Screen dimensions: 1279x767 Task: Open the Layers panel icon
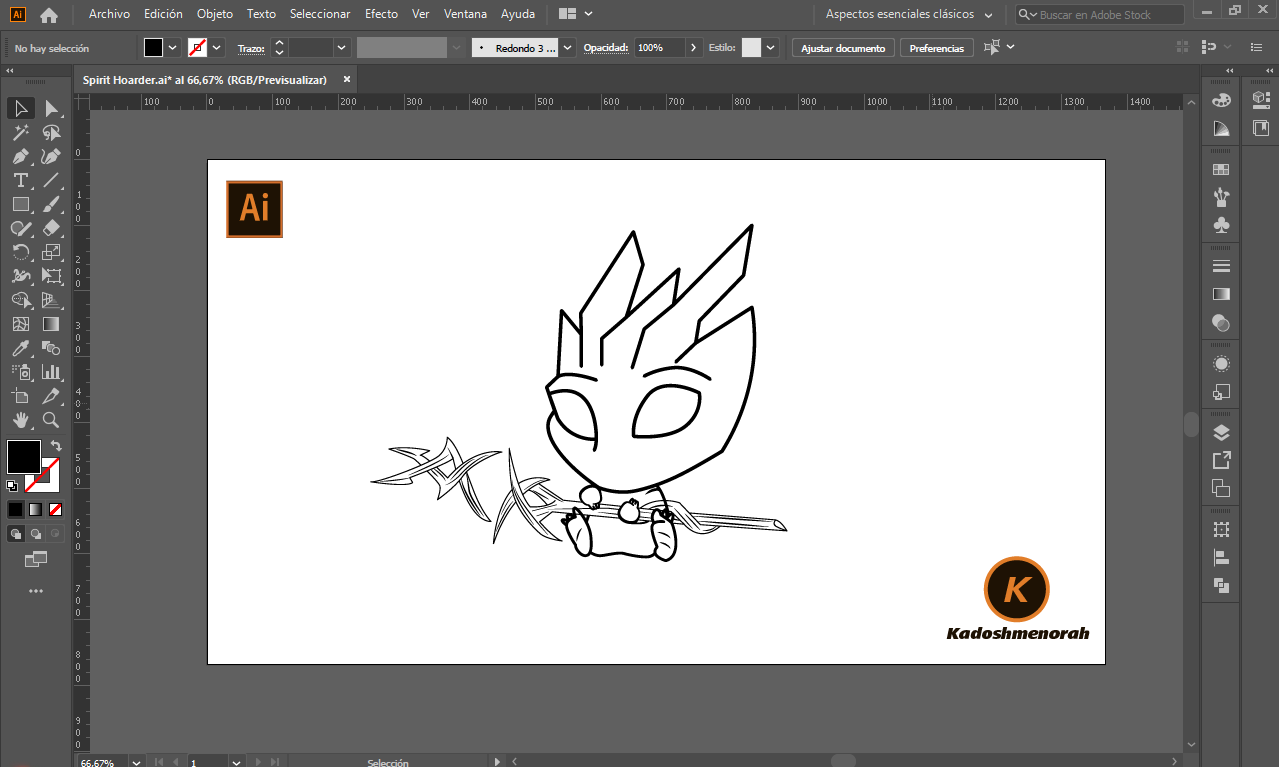(x=1221, y=433)
